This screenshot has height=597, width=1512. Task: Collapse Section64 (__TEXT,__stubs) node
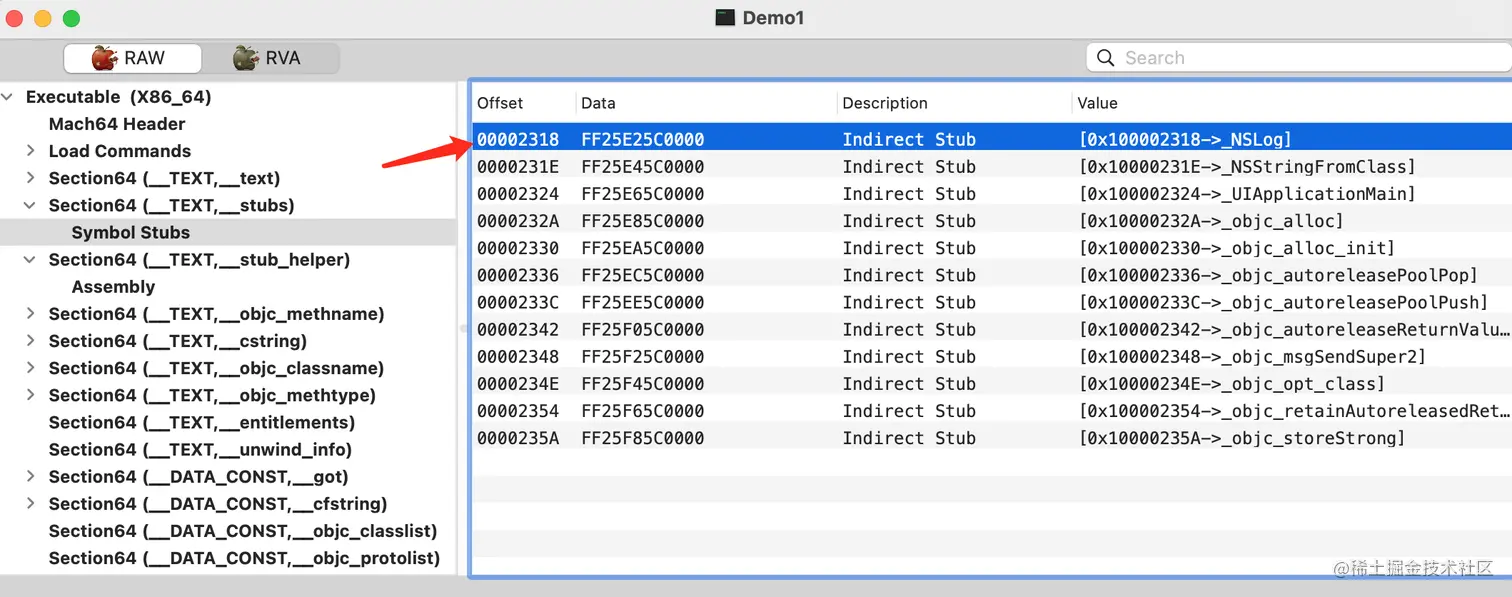tap(31, 205)
